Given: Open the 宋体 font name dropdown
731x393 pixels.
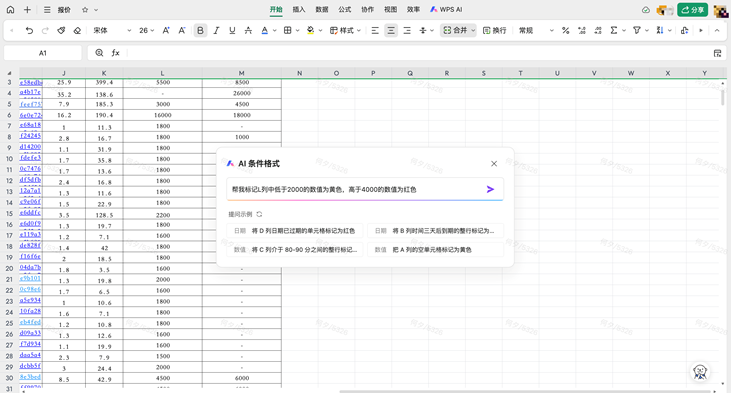Looking at the screenshot, I should [x=112, y=30].
